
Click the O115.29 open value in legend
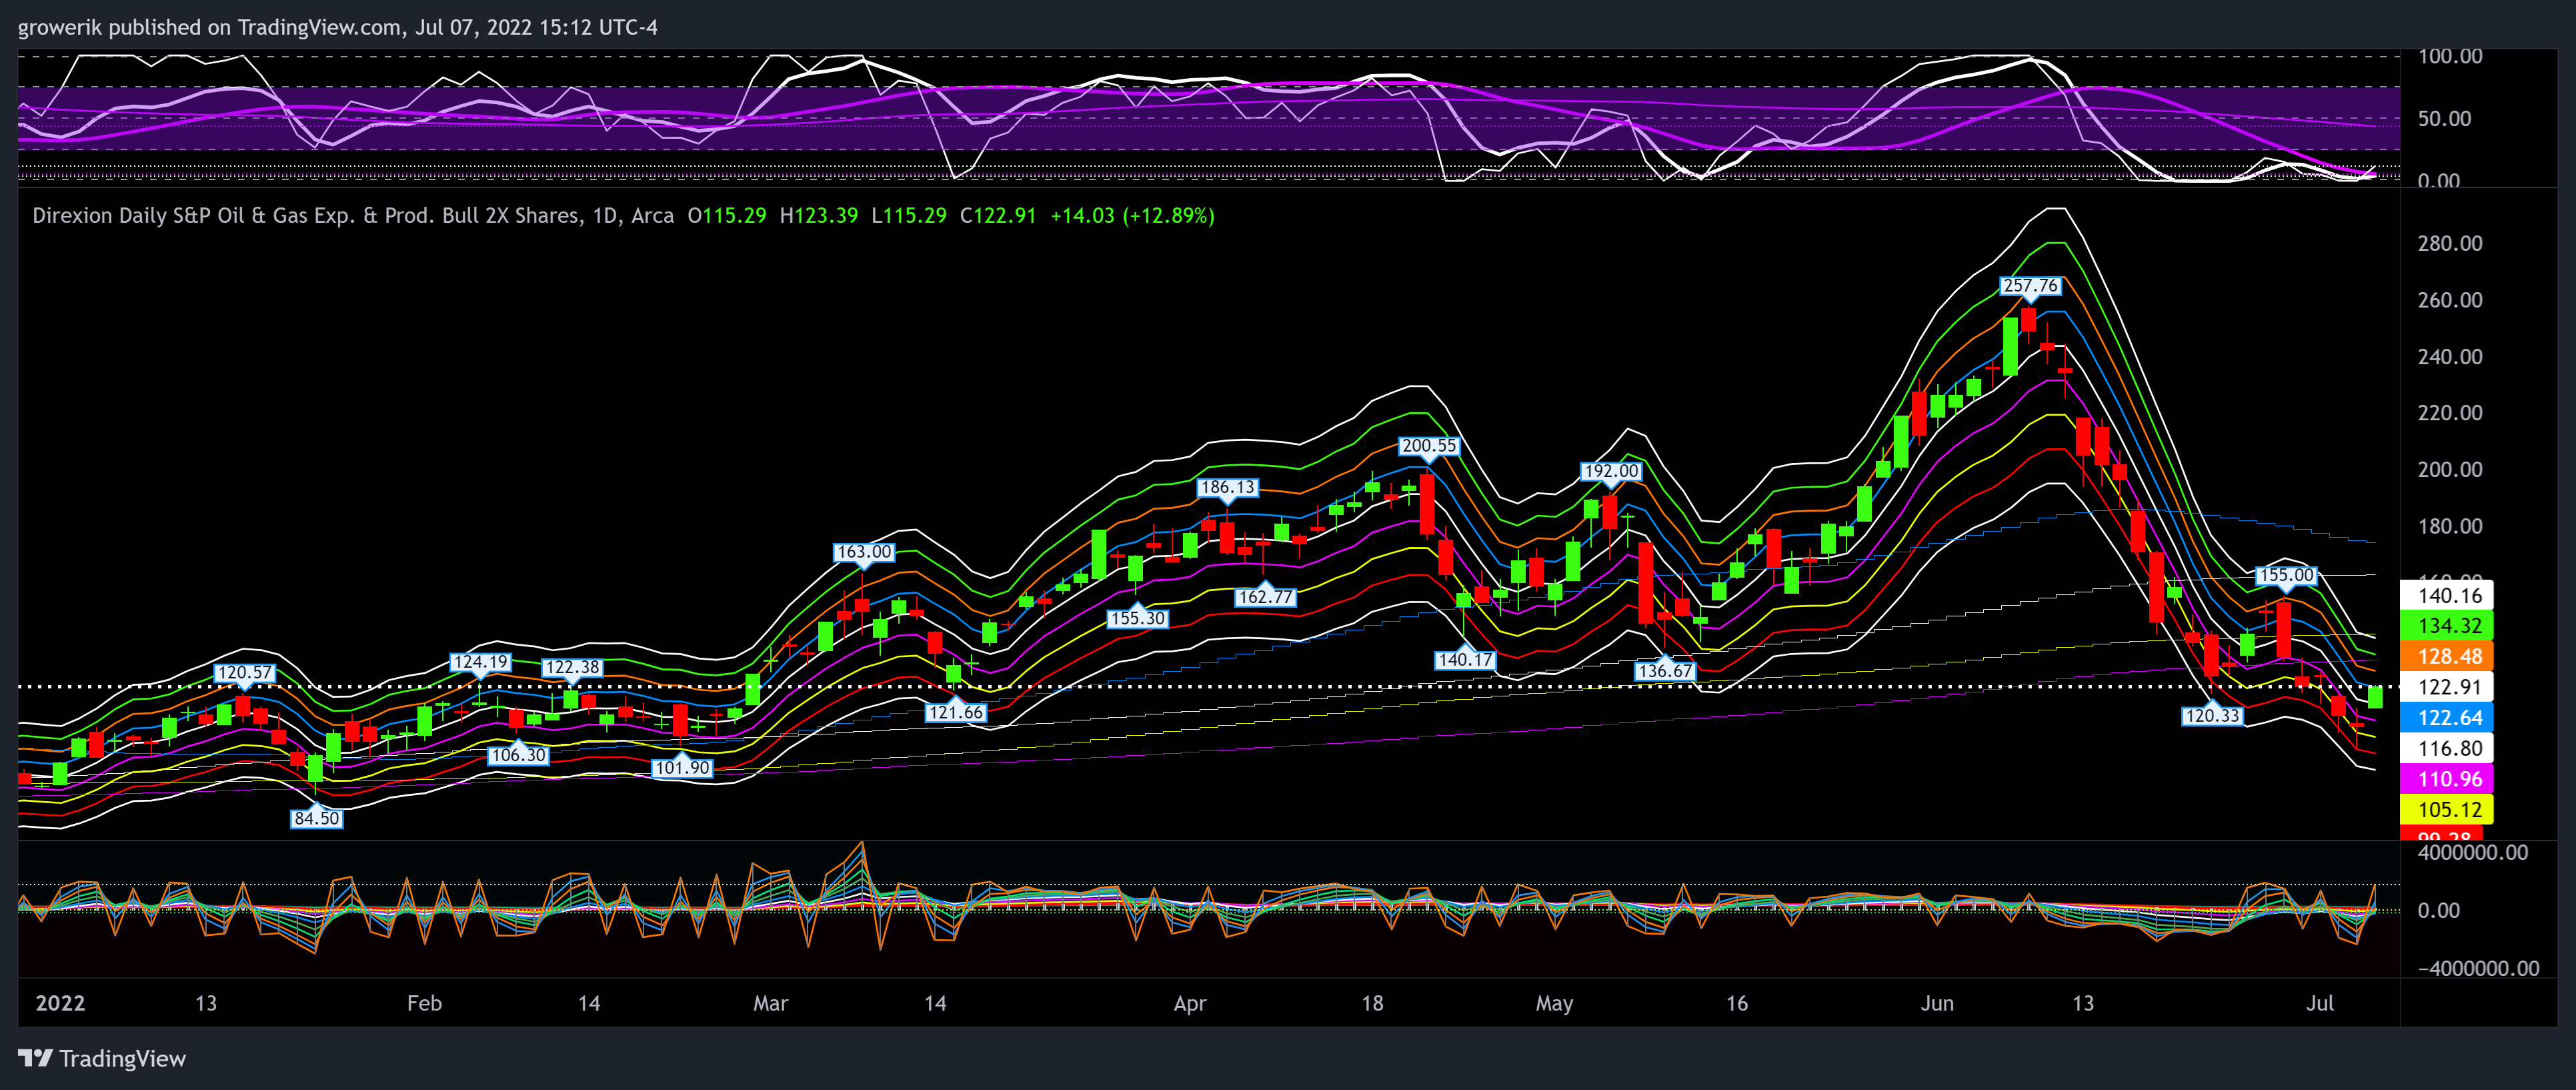(x=727, y=216)
